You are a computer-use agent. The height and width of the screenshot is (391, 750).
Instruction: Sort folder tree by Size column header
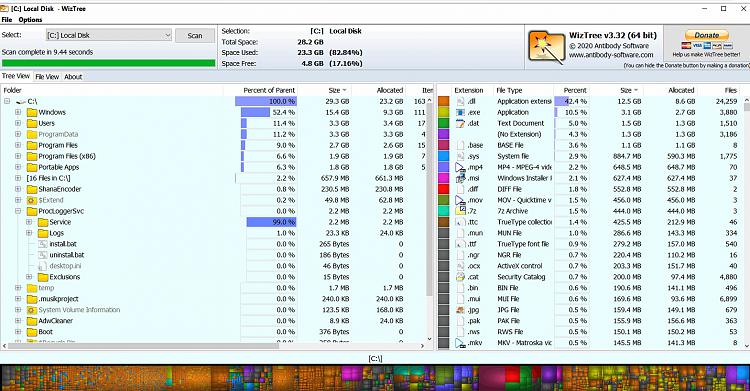tap(325, 90)
